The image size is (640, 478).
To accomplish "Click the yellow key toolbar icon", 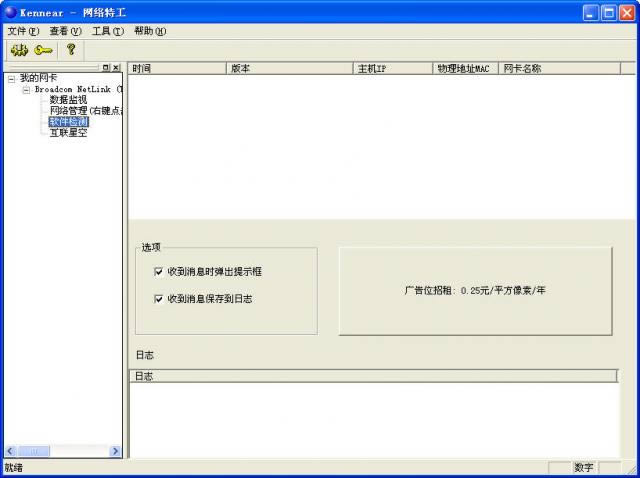I will 43,50.
